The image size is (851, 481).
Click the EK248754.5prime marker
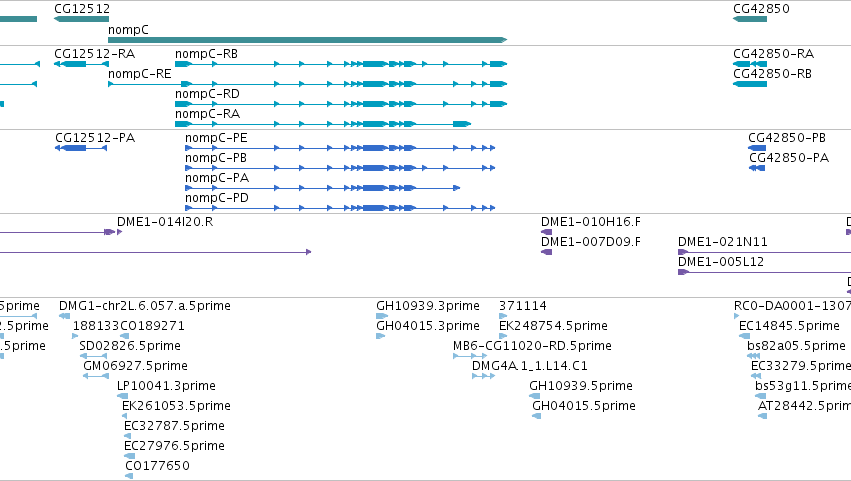point(503,336)
